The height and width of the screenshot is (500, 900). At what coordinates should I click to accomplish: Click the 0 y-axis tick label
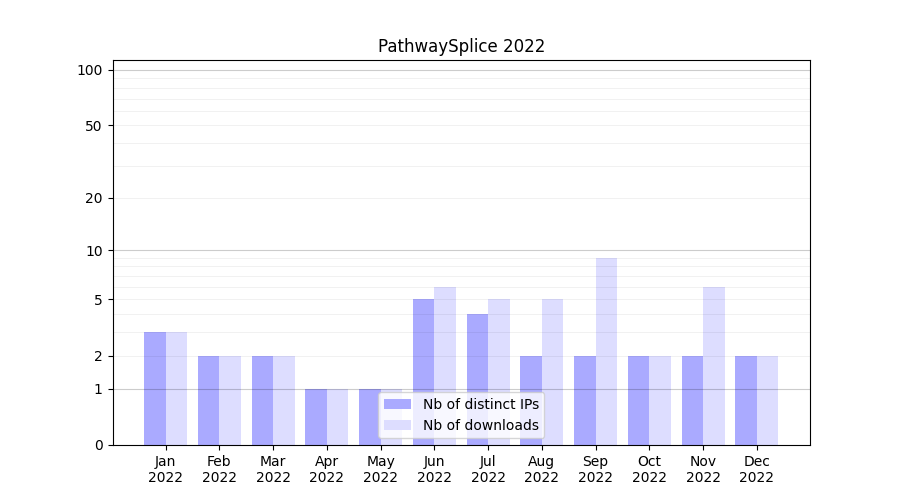click(x=98, y=445)
